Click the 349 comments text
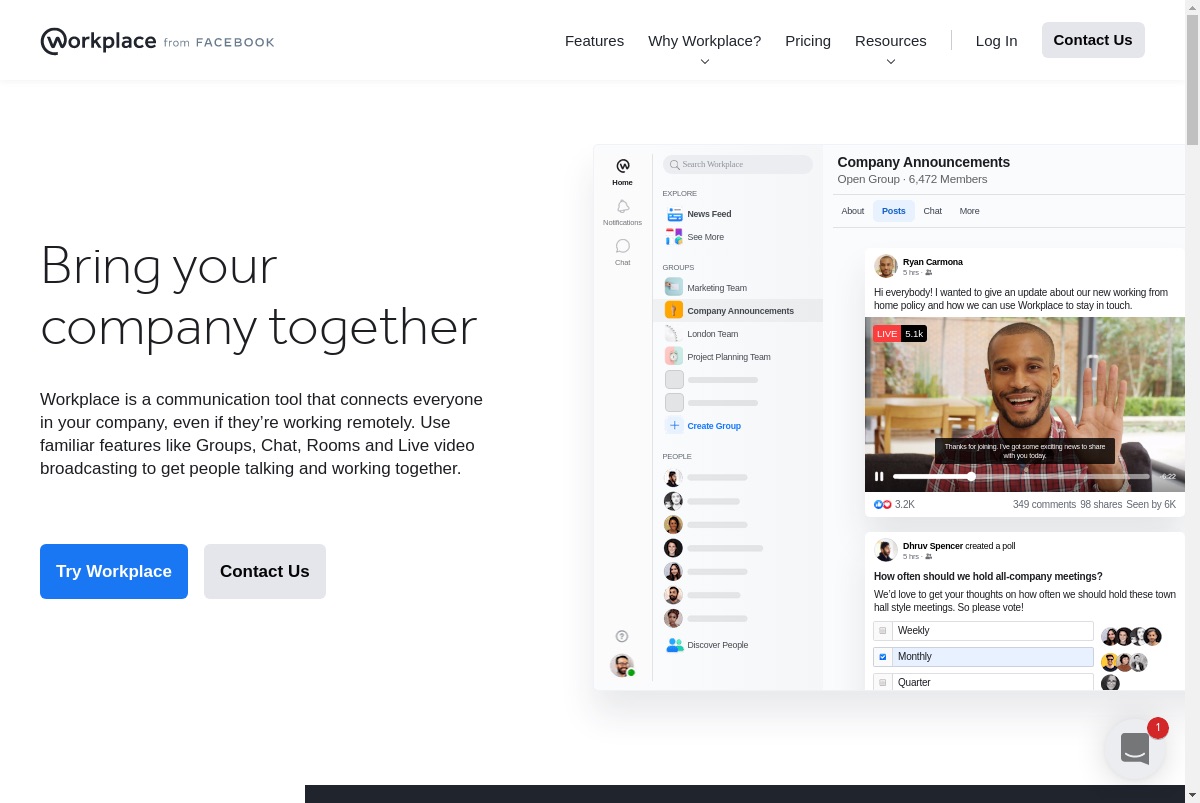 pos(1044,504)
